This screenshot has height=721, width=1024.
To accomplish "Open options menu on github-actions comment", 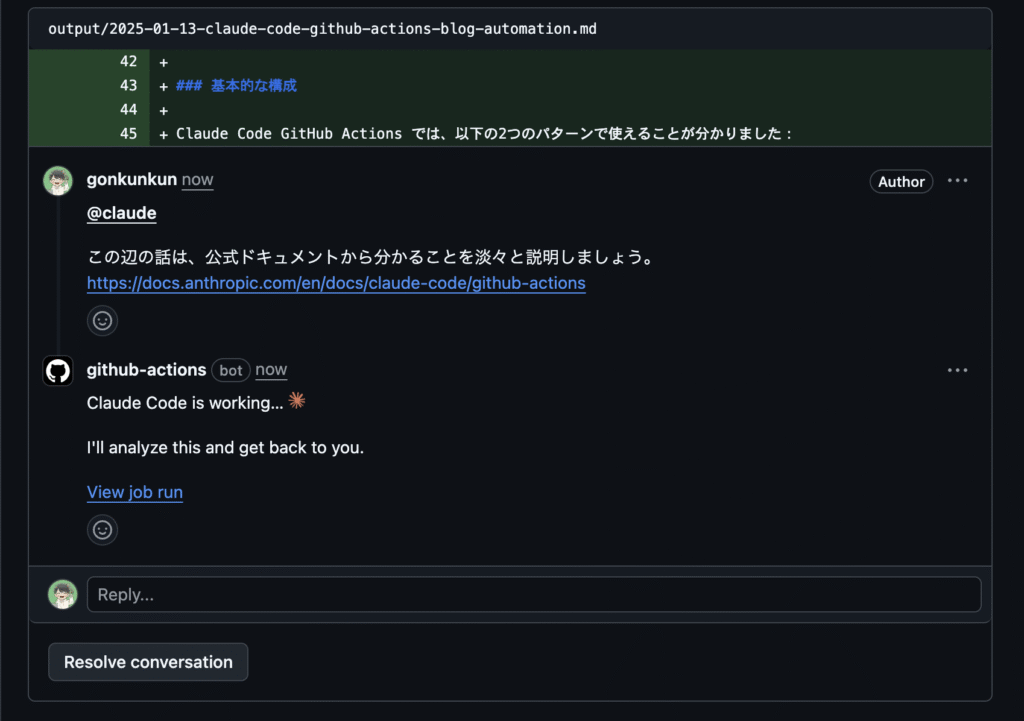I will click(957, 370).
